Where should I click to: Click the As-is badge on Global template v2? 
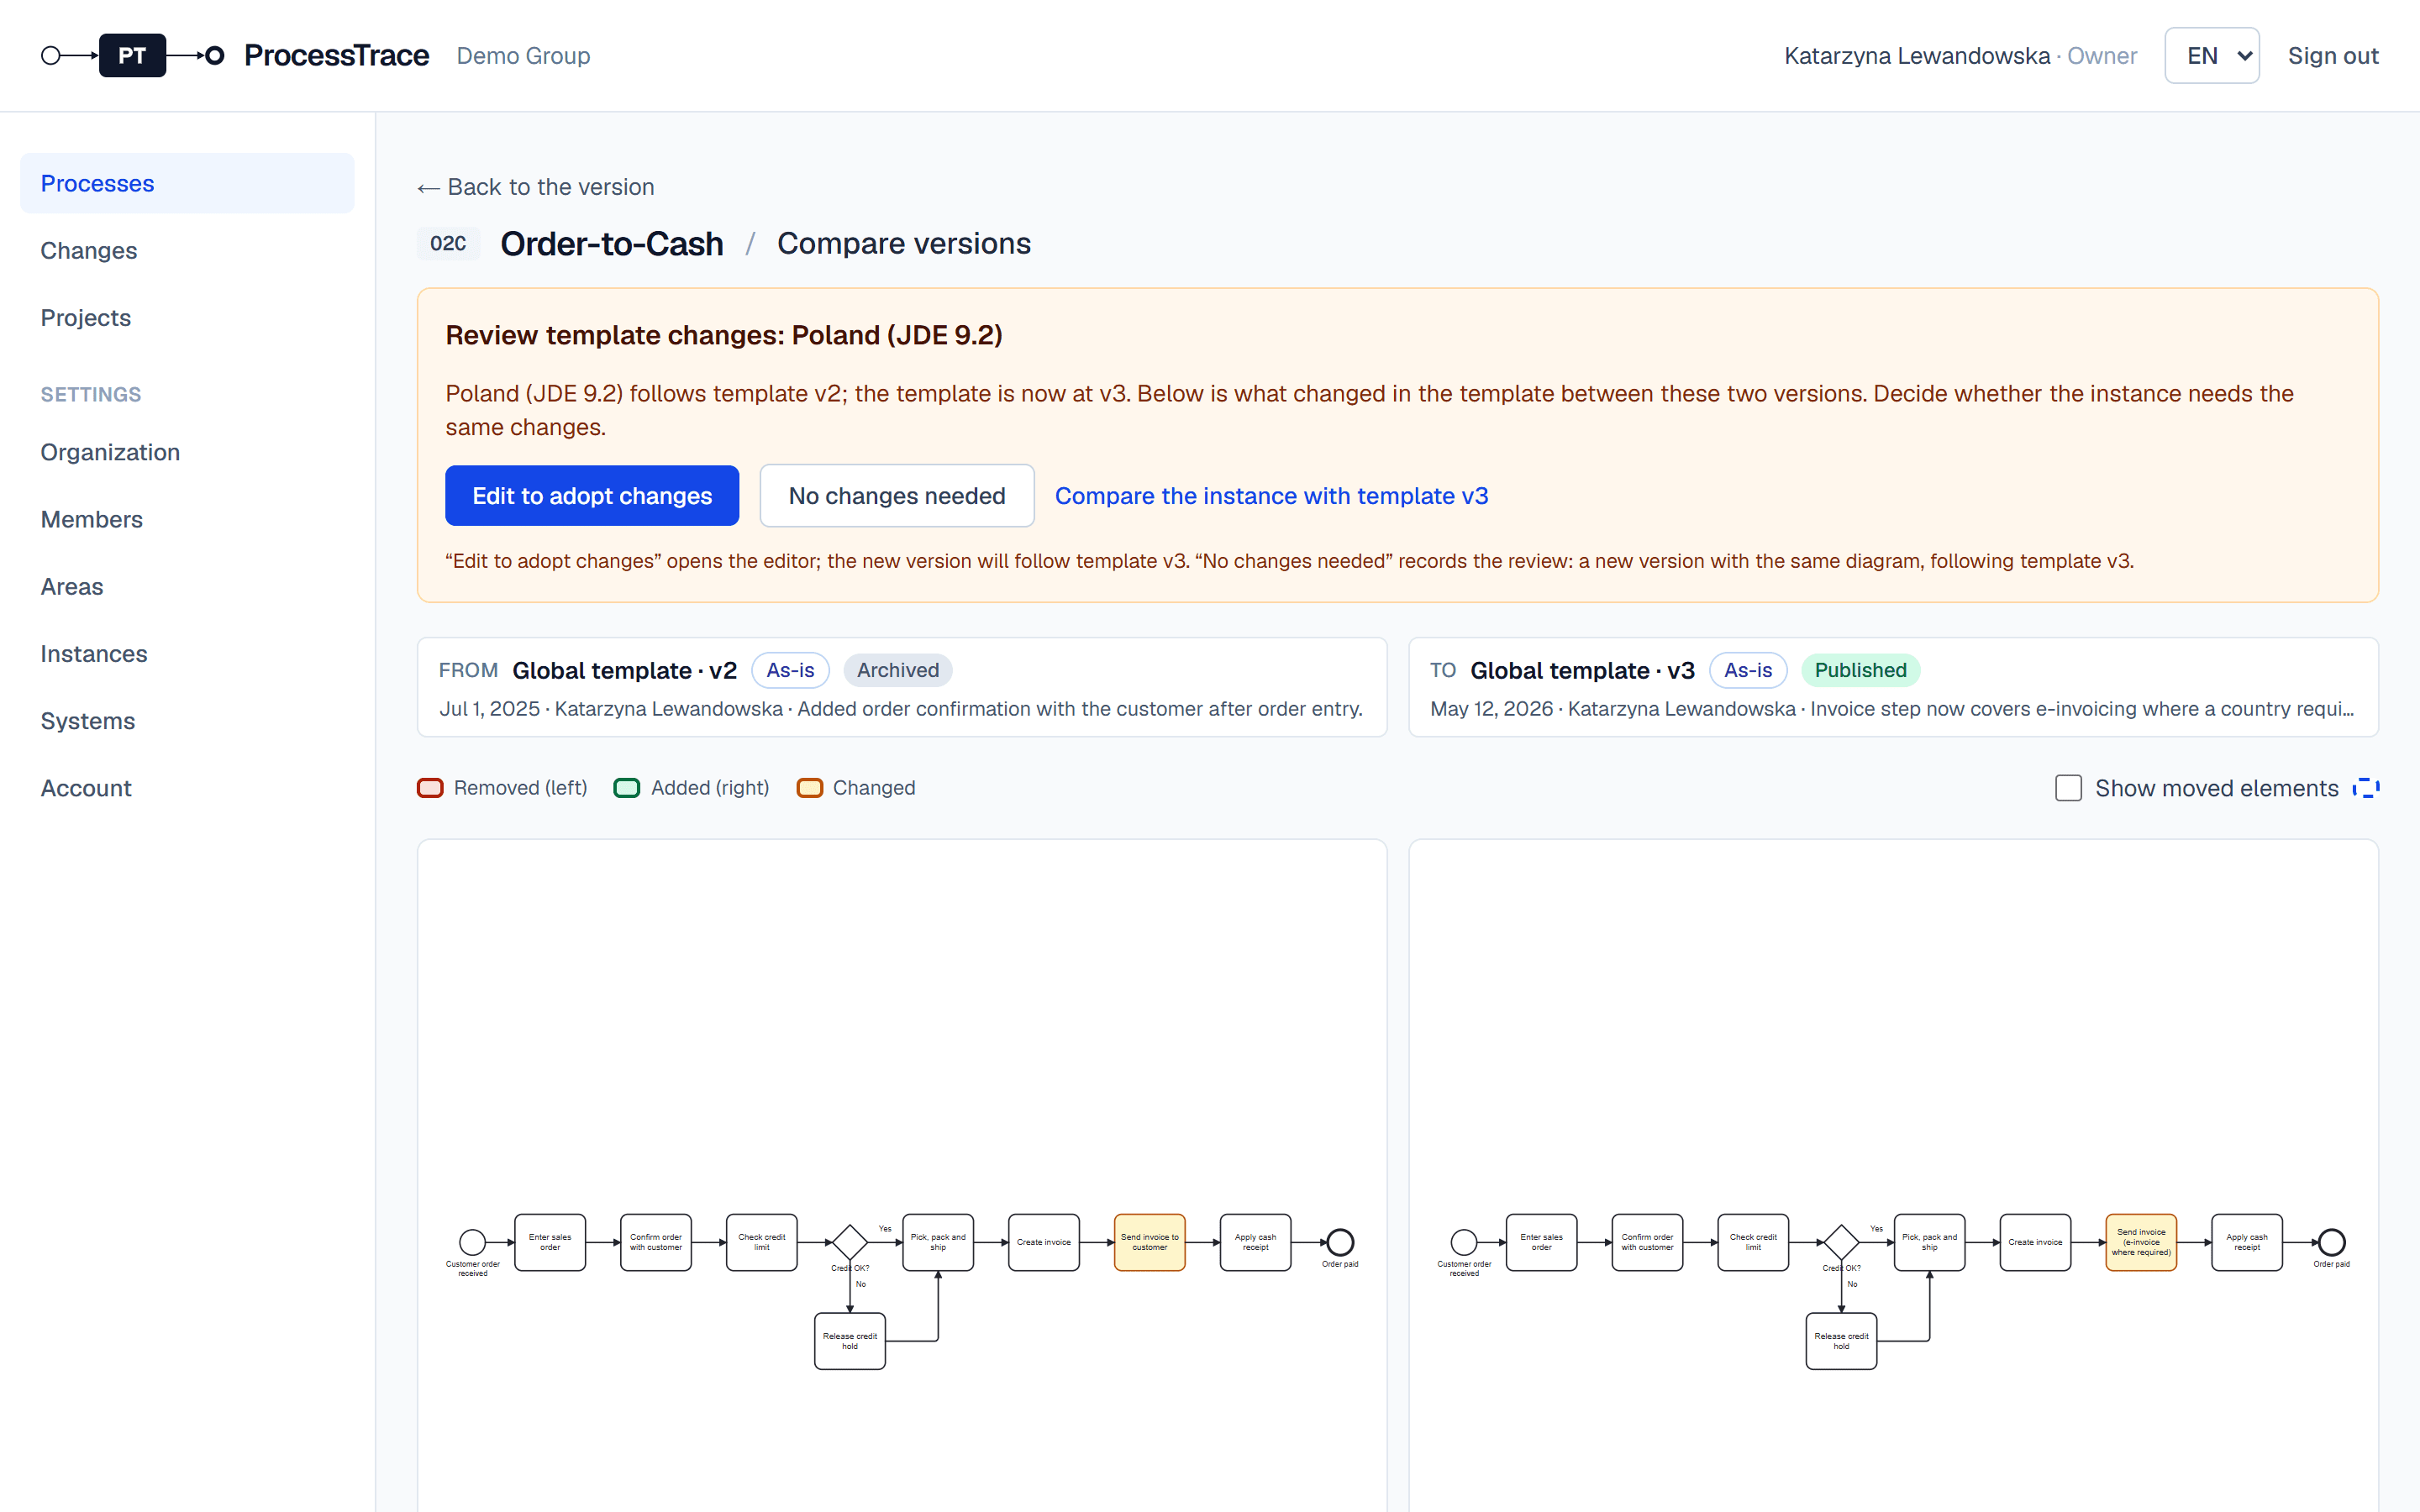790,670
